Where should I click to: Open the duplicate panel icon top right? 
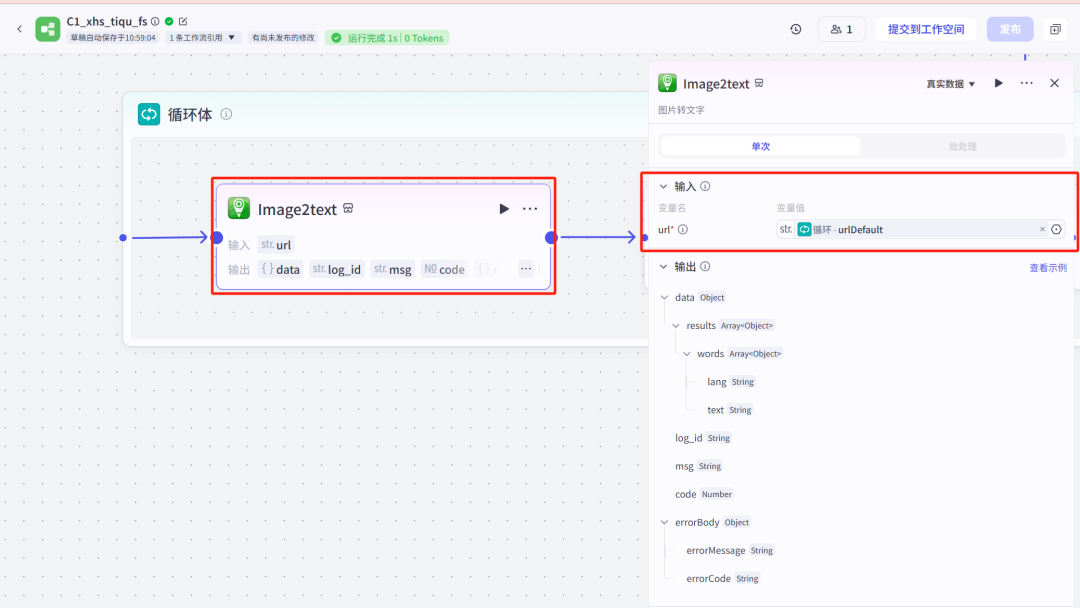(x=1055, y=29)
